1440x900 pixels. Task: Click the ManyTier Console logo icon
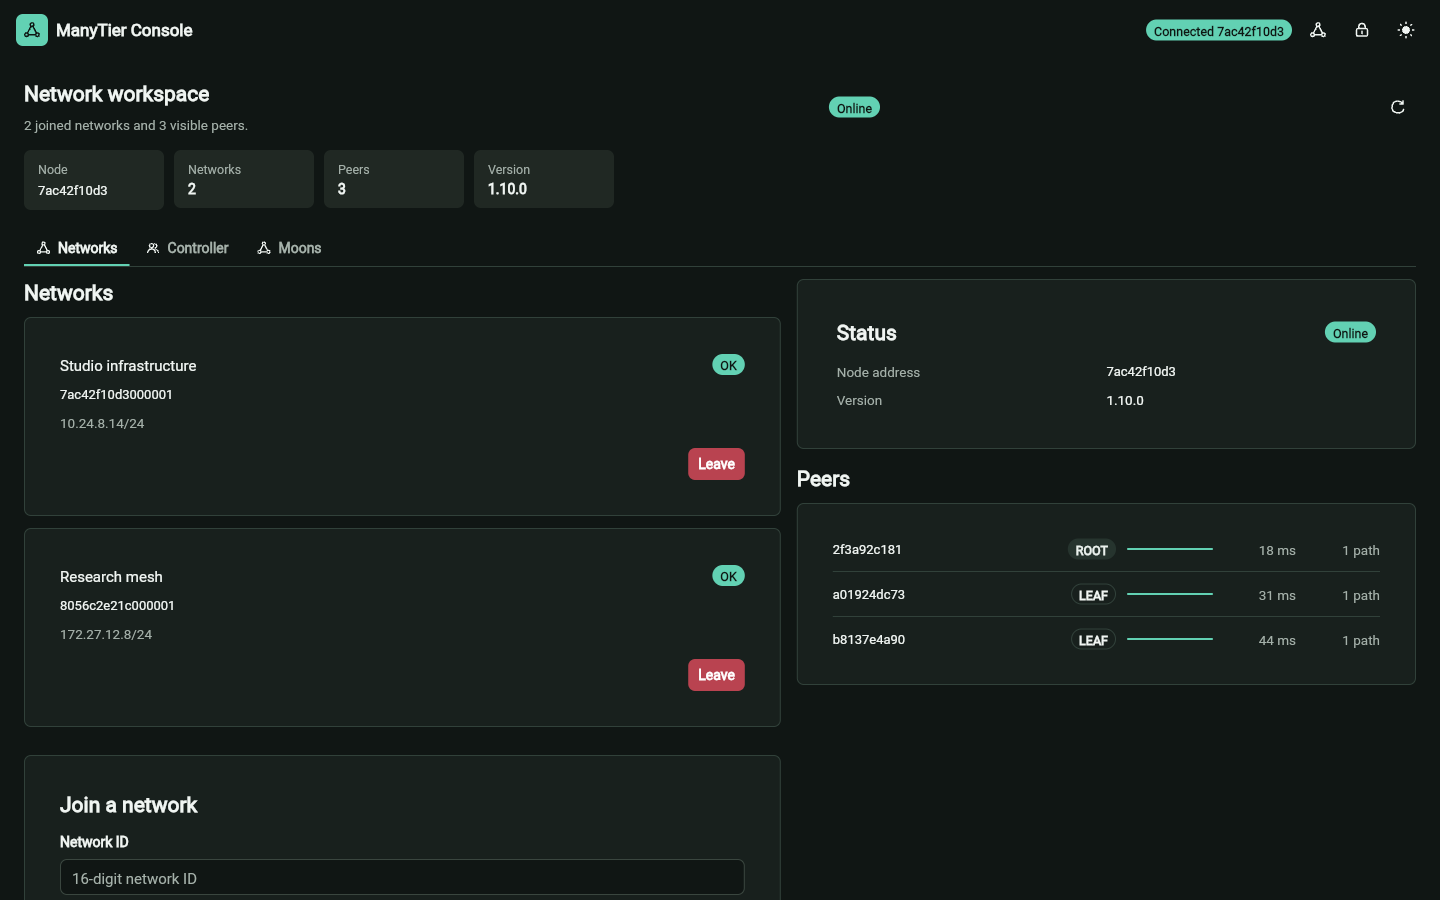(x=32, y=30)
